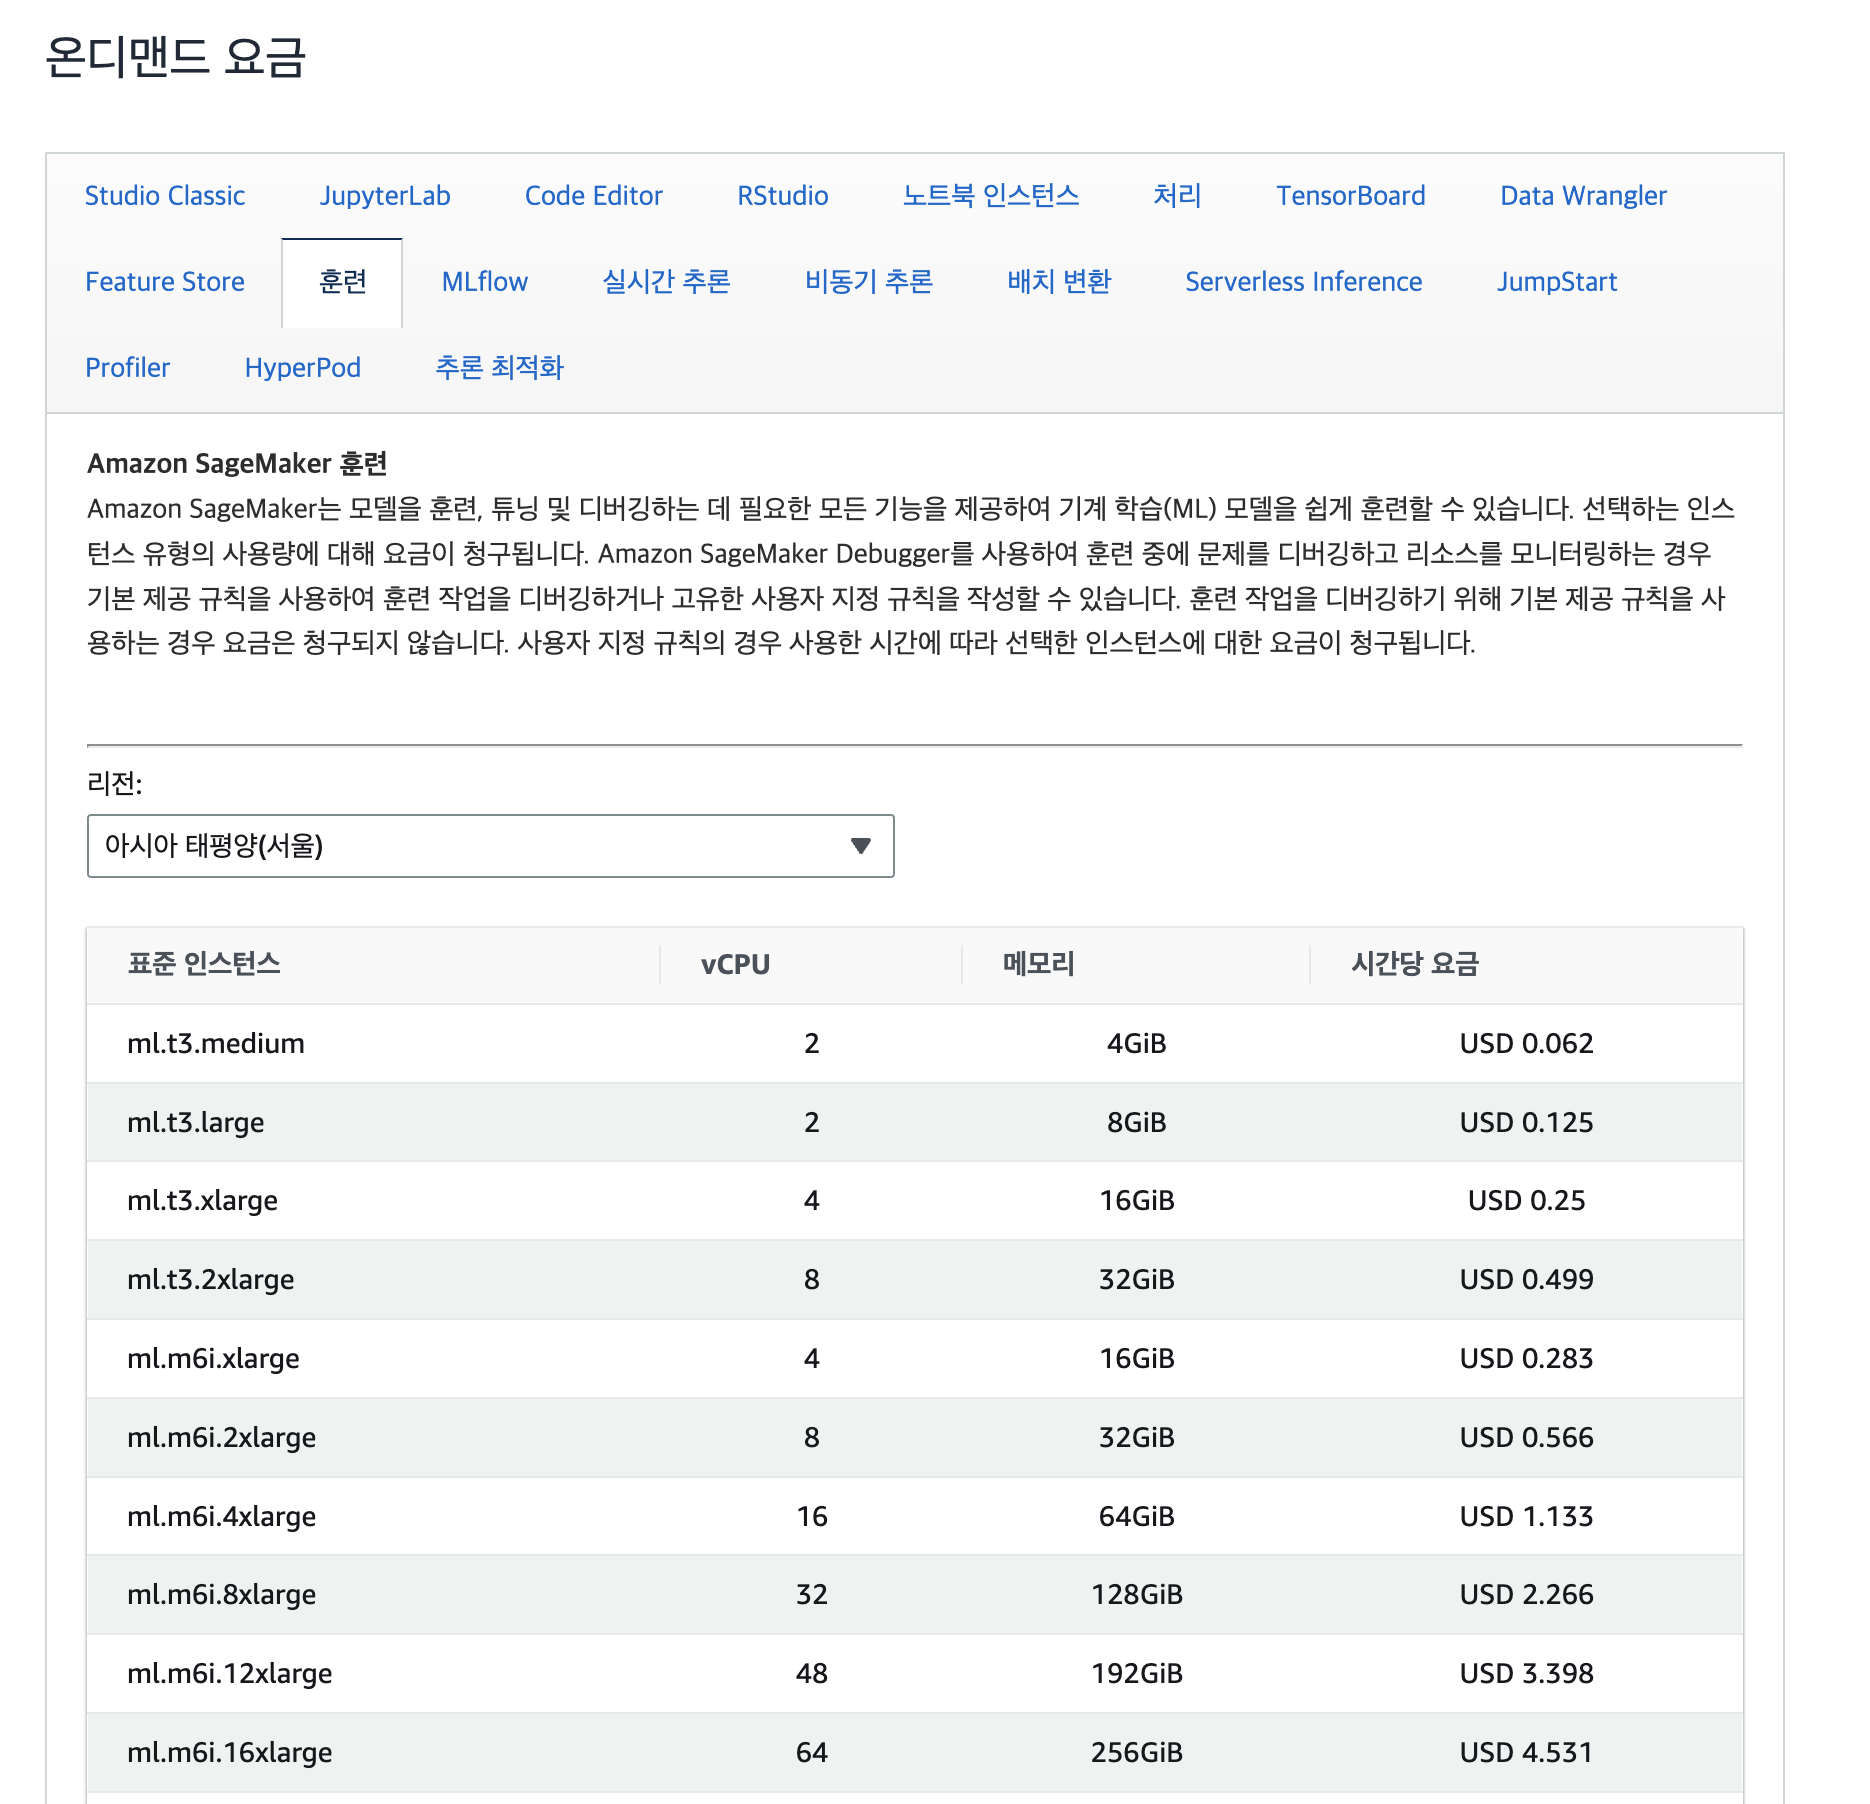
Task: Switch to the Data Wrangler tab
Action: point(1584,196)
